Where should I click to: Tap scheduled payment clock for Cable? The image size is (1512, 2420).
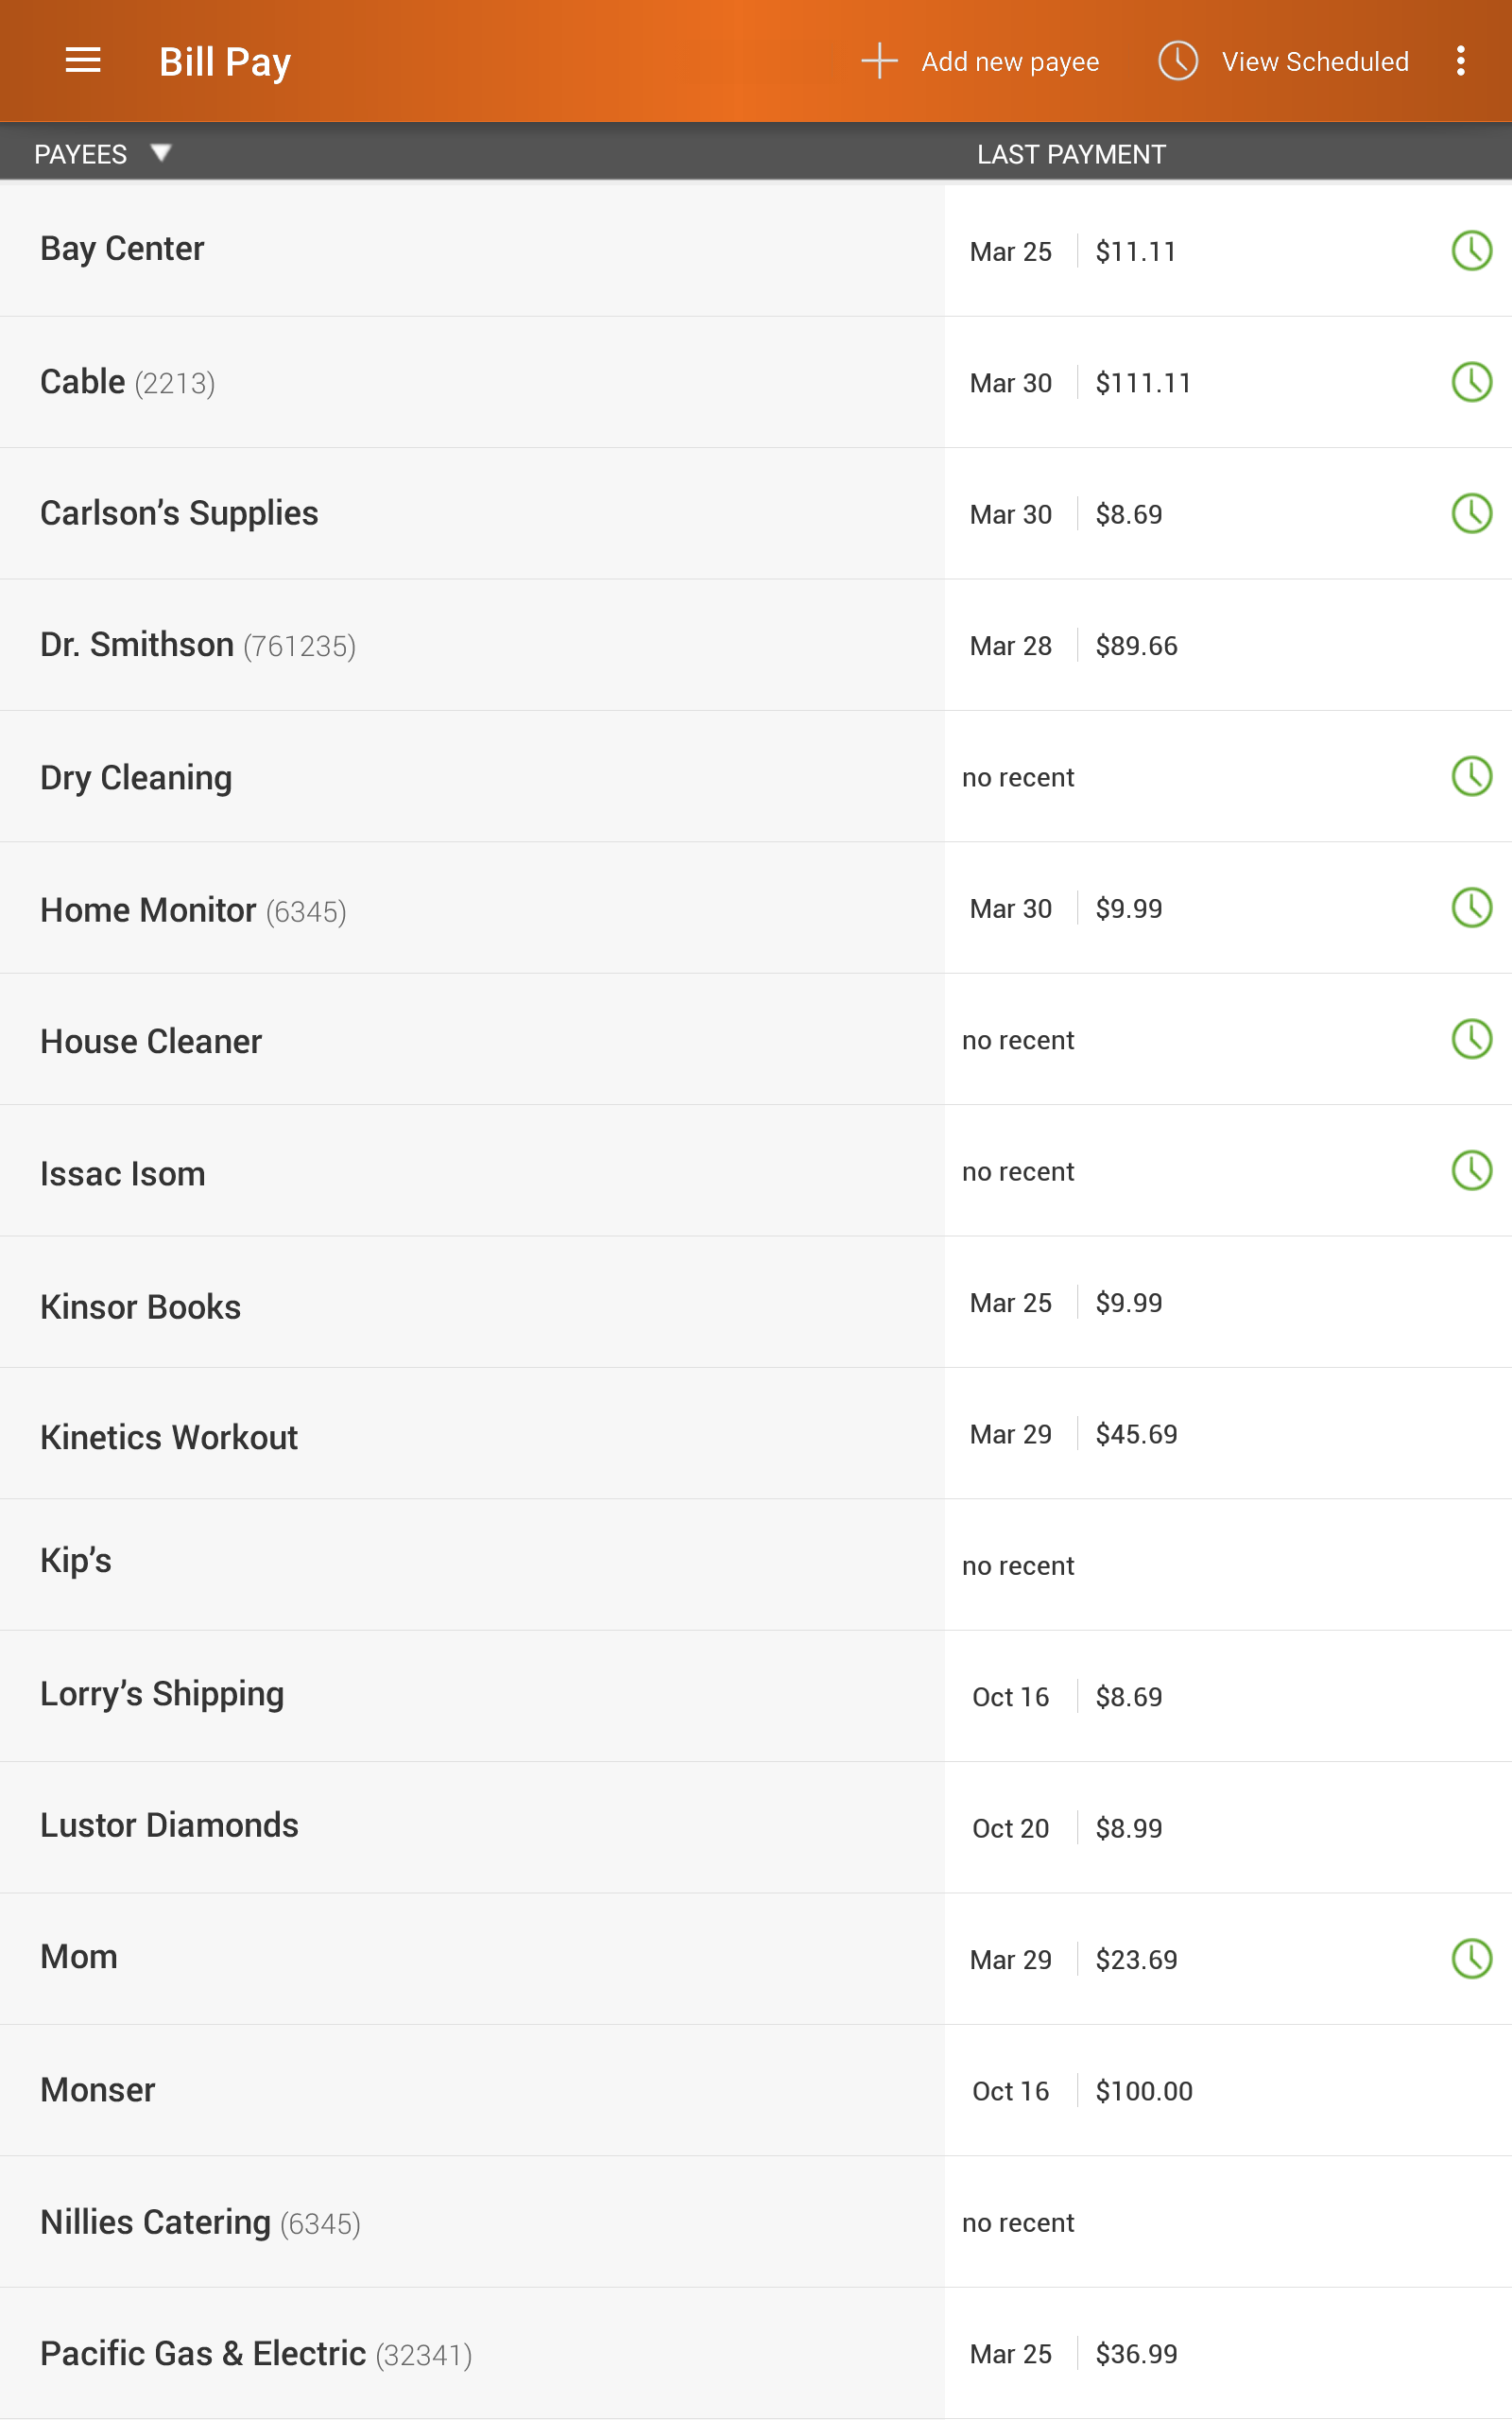[1471, 382]
